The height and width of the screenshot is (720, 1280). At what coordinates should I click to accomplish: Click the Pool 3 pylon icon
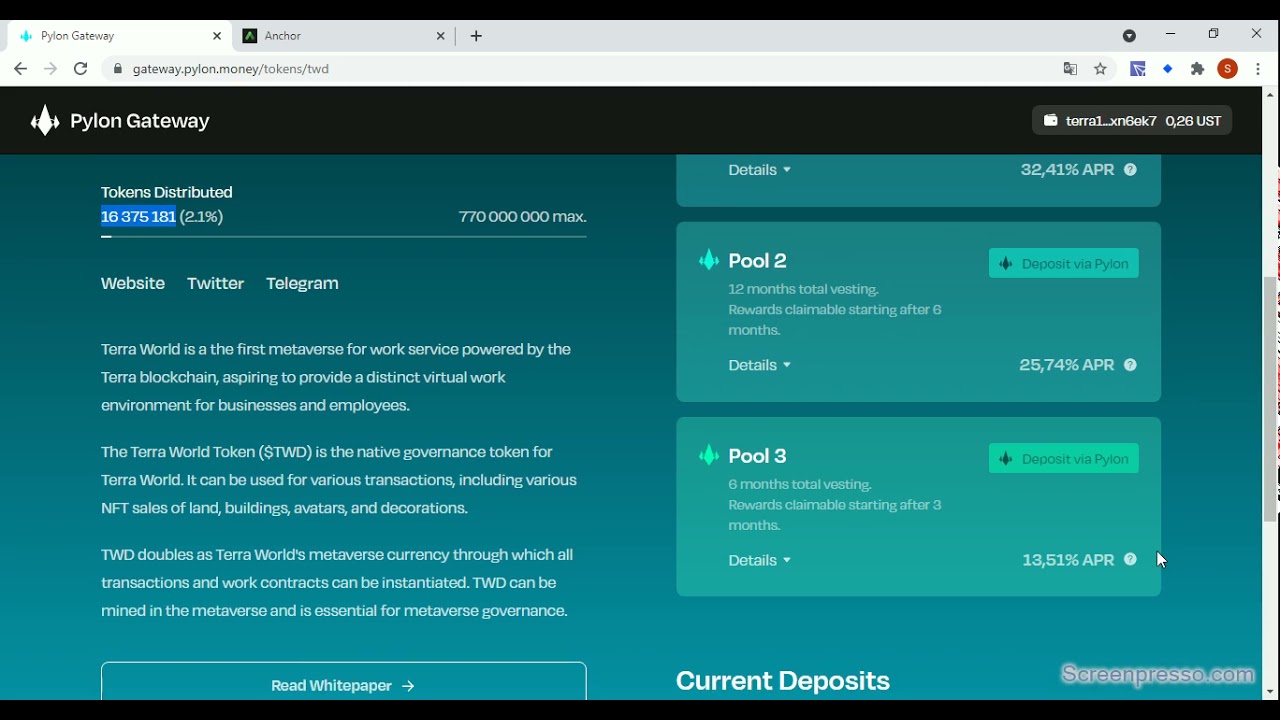pyautogui.click(x=709, y=456)
